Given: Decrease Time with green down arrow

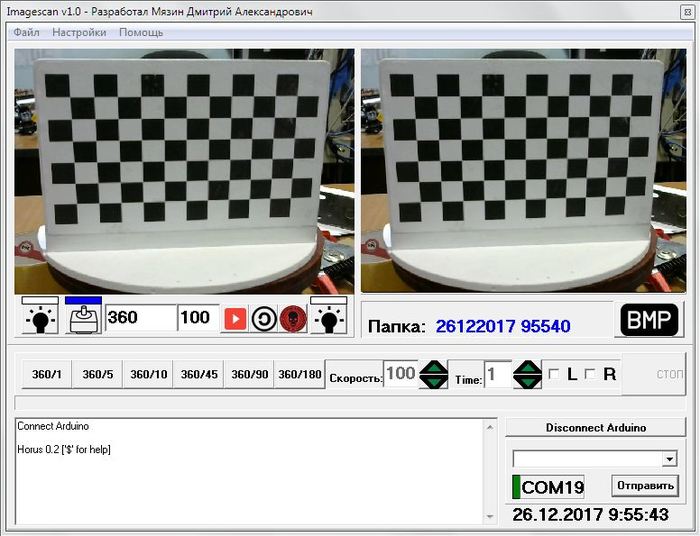Looking at the screenshot, I should (x=527, y=382).
